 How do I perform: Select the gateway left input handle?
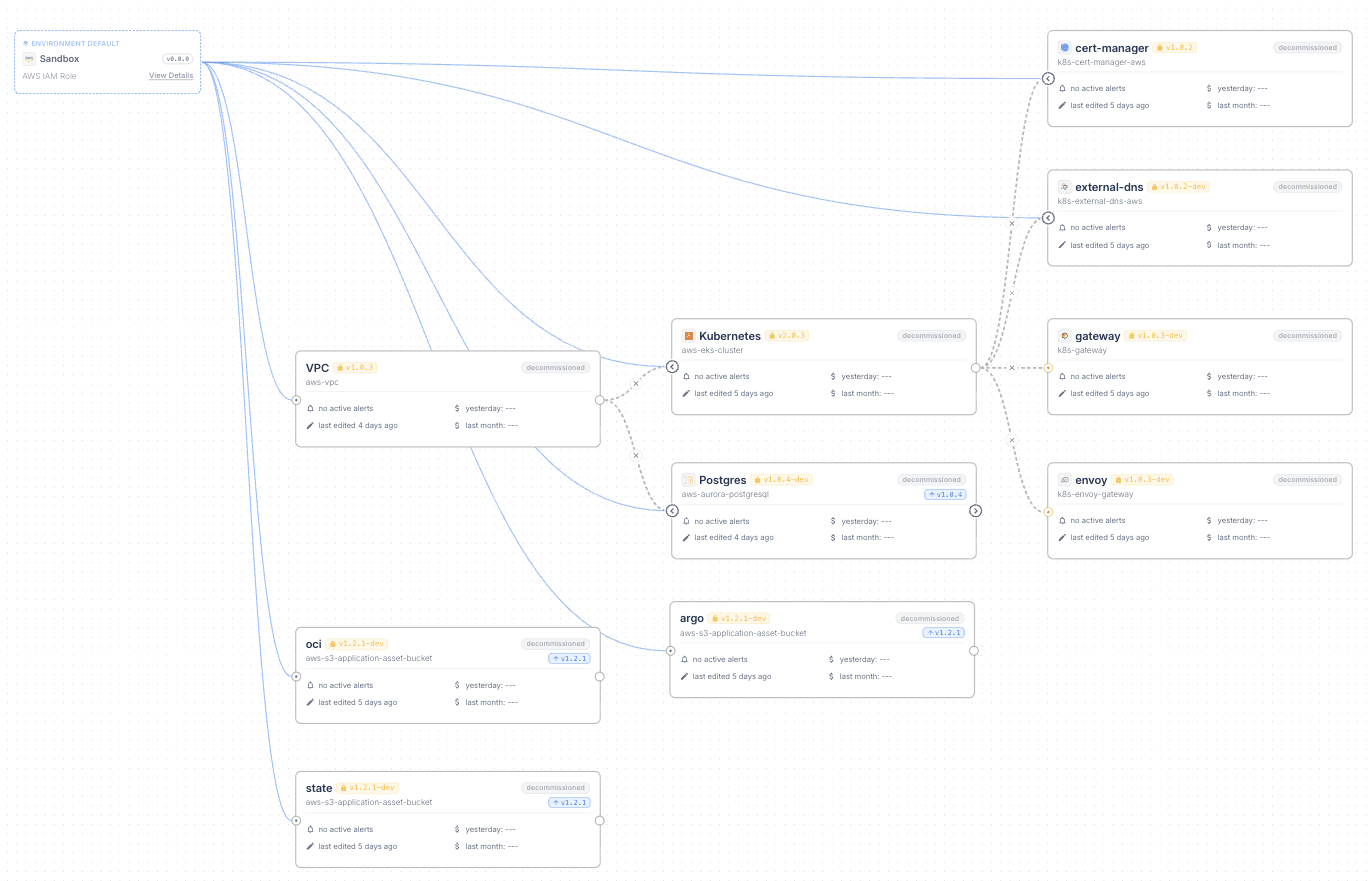(x=1048, y=368)
